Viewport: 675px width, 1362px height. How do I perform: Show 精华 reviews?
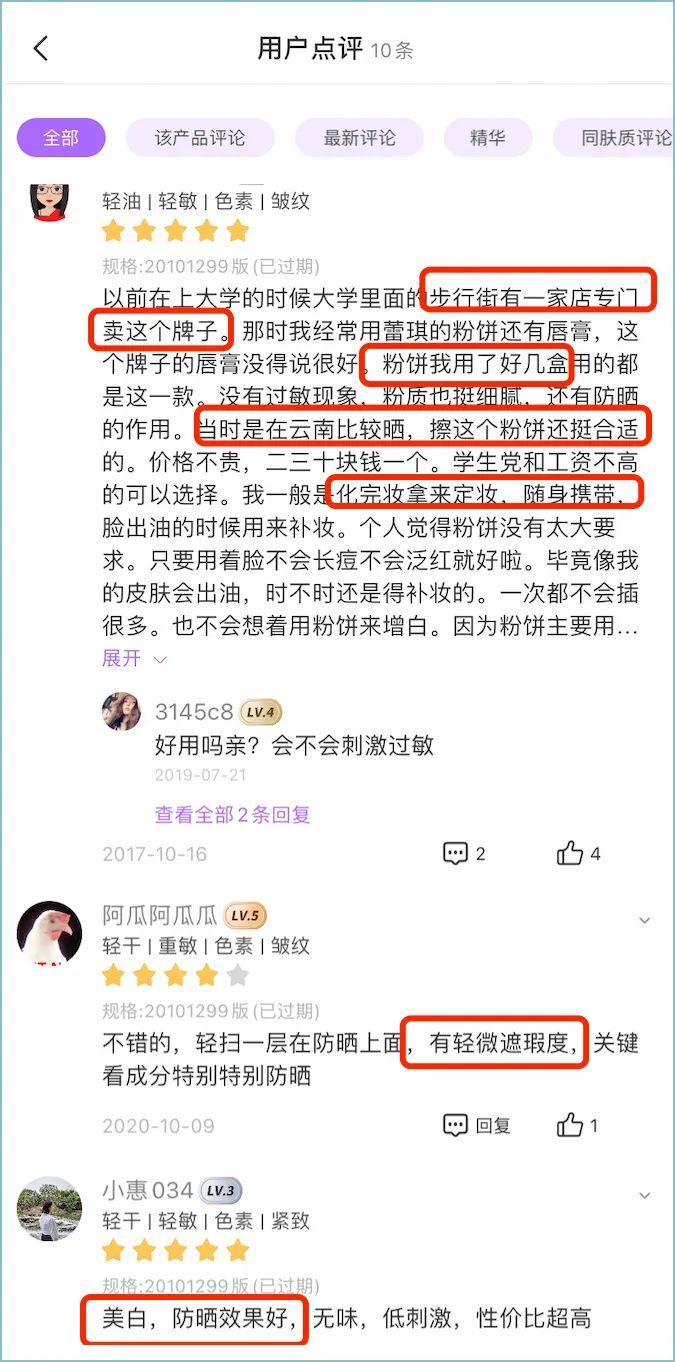click(x=487, y=138)
